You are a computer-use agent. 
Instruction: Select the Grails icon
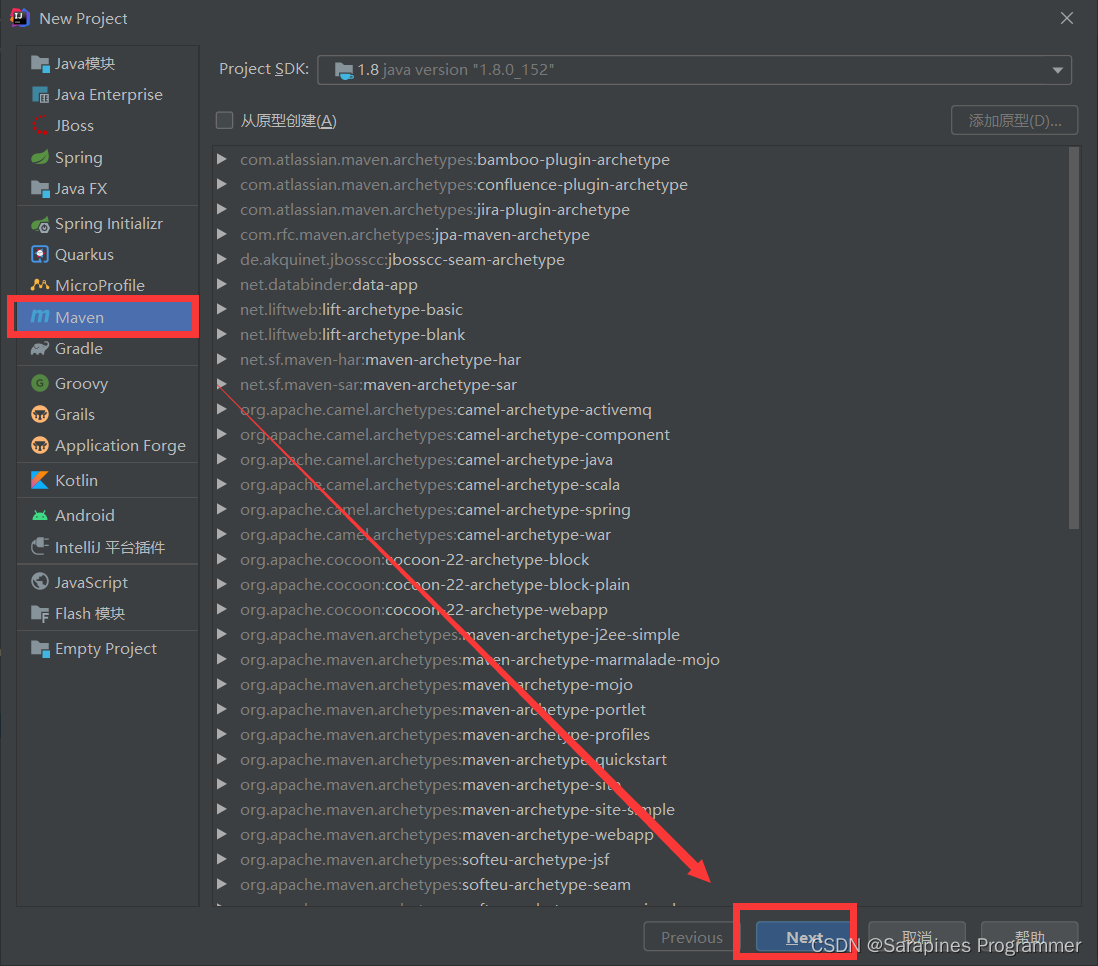coord(40,414)
